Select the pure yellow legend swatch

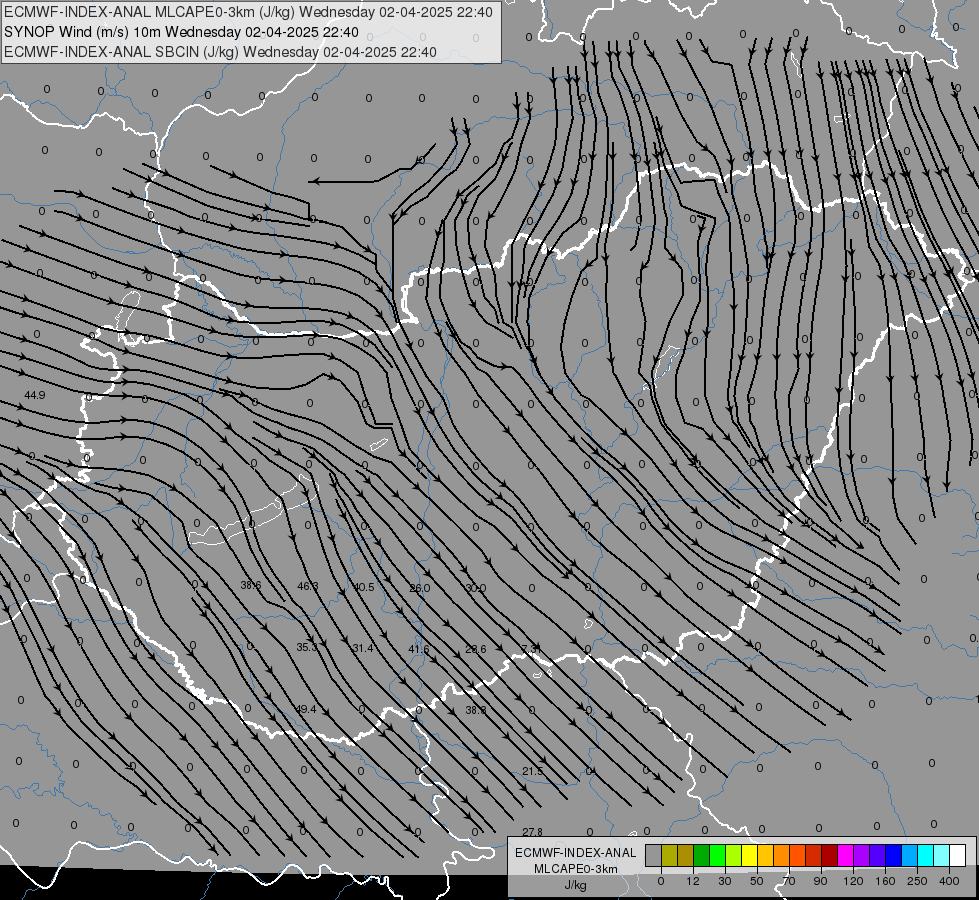click(750, 856)
